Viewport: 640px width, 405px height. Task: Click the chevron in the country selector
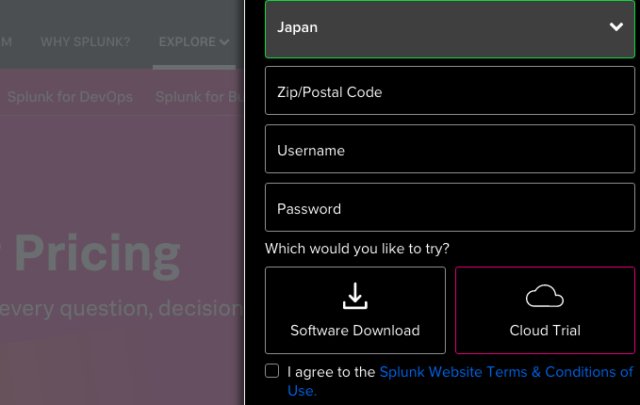(616, 28)
